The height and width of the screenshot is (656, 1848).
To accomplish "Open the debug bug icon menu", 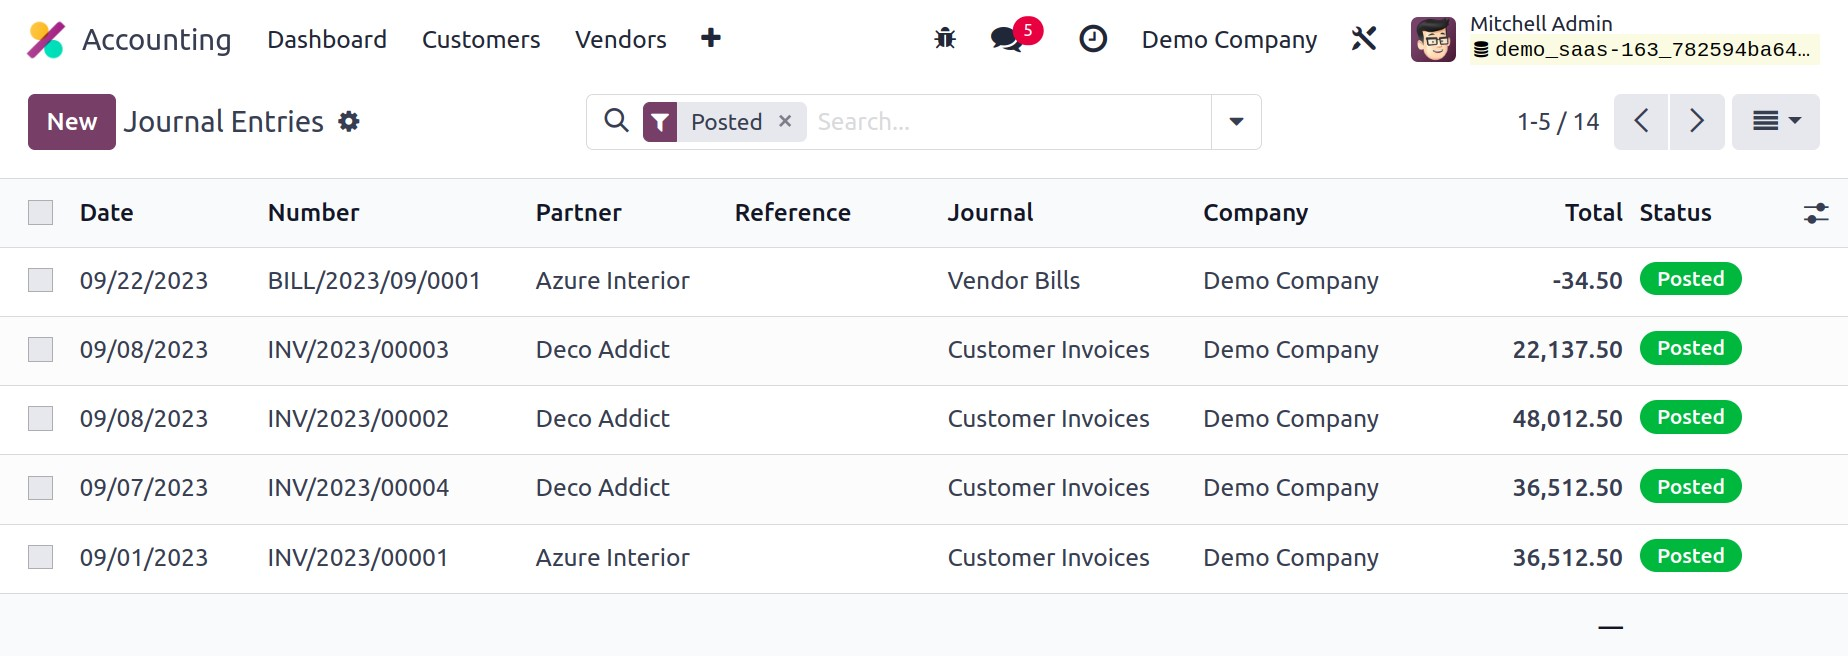I will click(x=944, y=39).
